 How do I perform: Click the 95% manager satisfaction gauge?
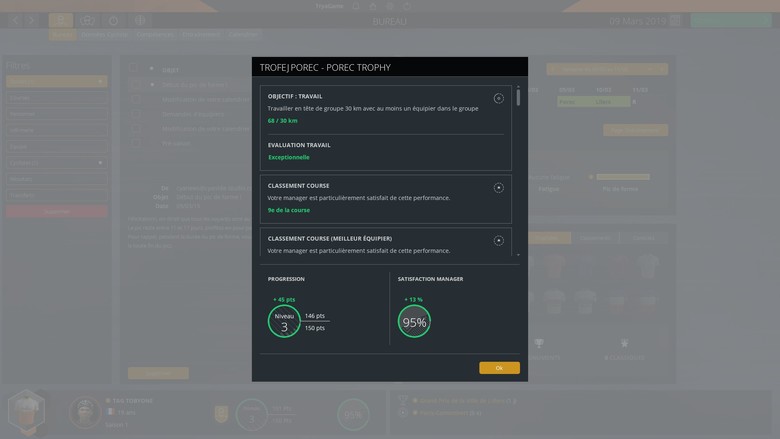click(x=414, y=322)
